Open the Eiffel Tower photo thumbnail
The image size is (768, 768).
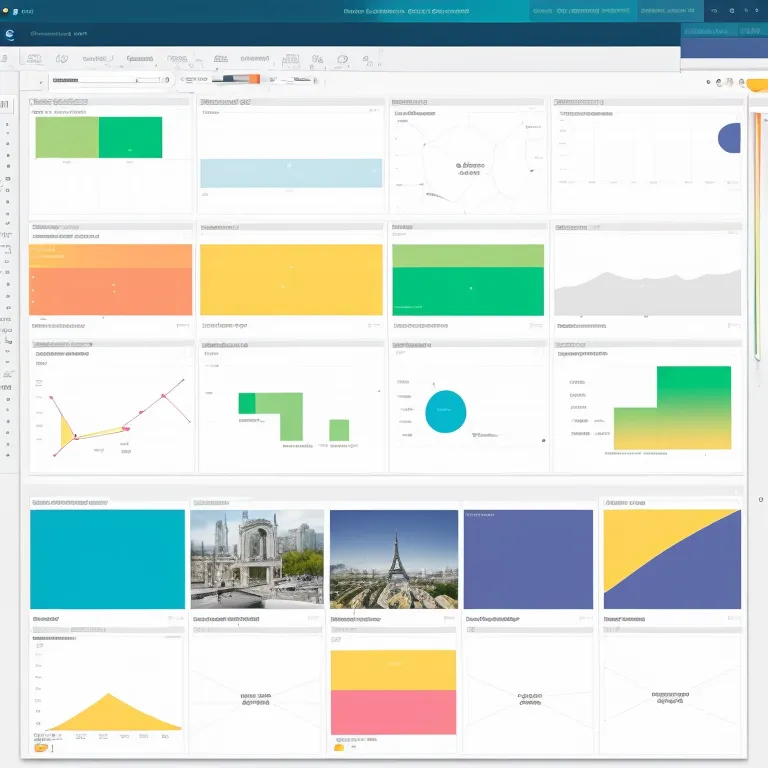[394, 559]
